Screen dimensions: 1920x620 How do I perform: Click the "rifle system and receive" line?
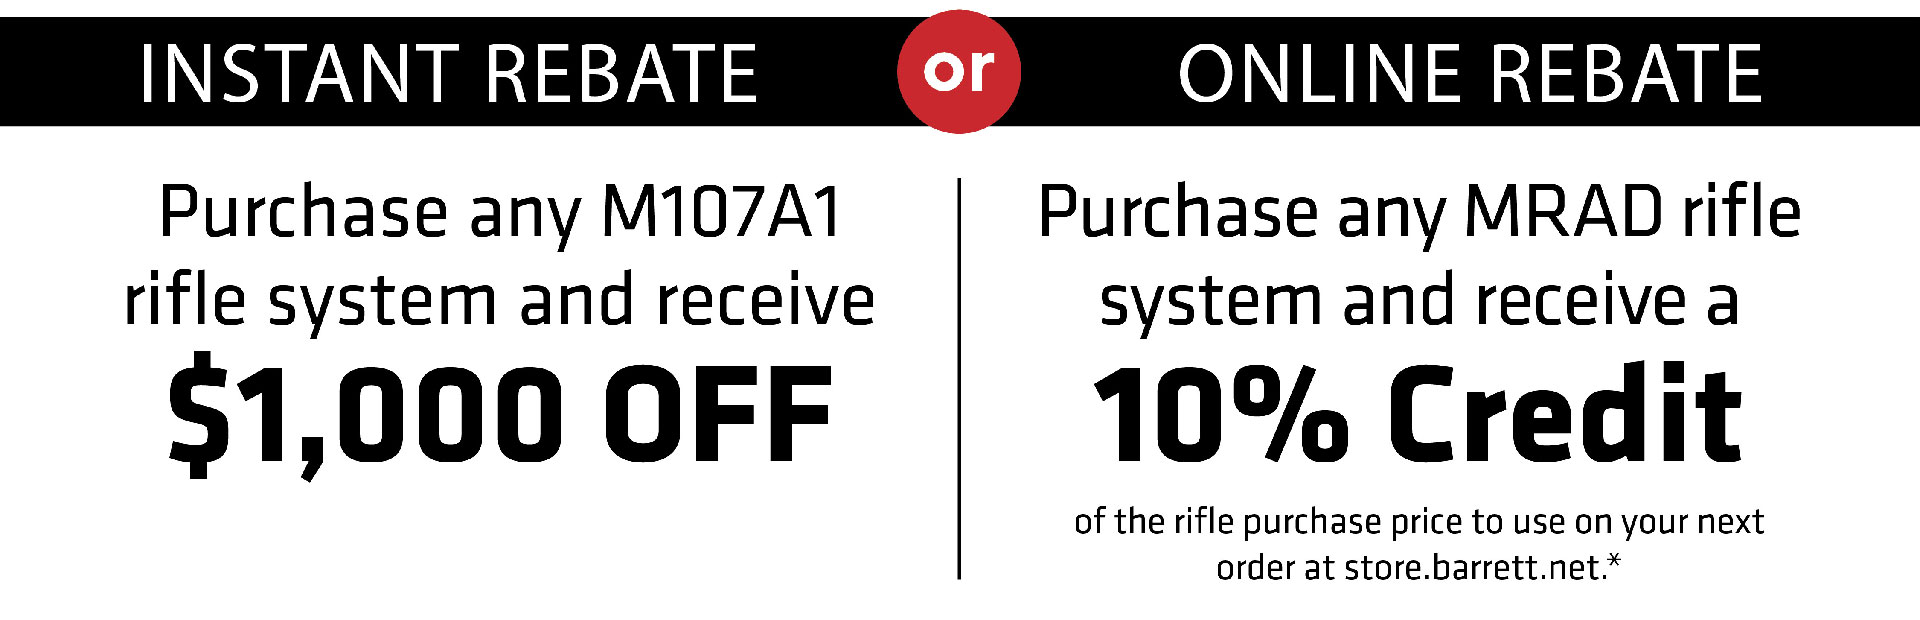pyautogui.click(x=499, y=300)
